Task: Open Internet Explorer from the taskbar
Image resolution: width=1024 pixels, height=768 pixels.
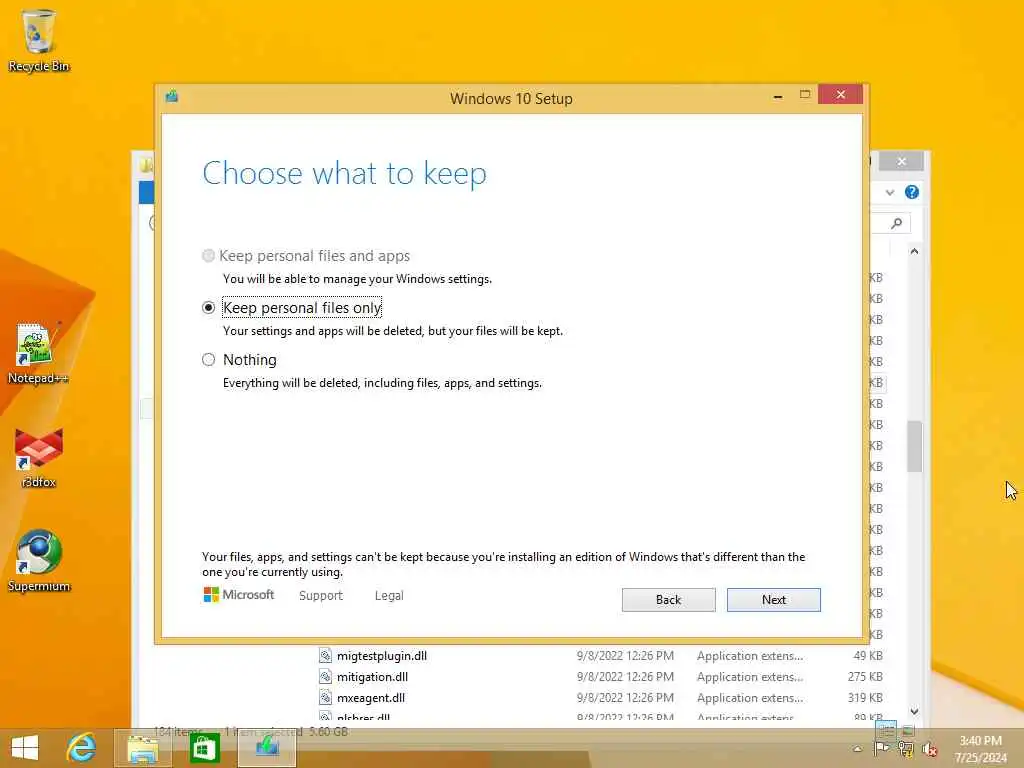Action: (x=82, y=748)
